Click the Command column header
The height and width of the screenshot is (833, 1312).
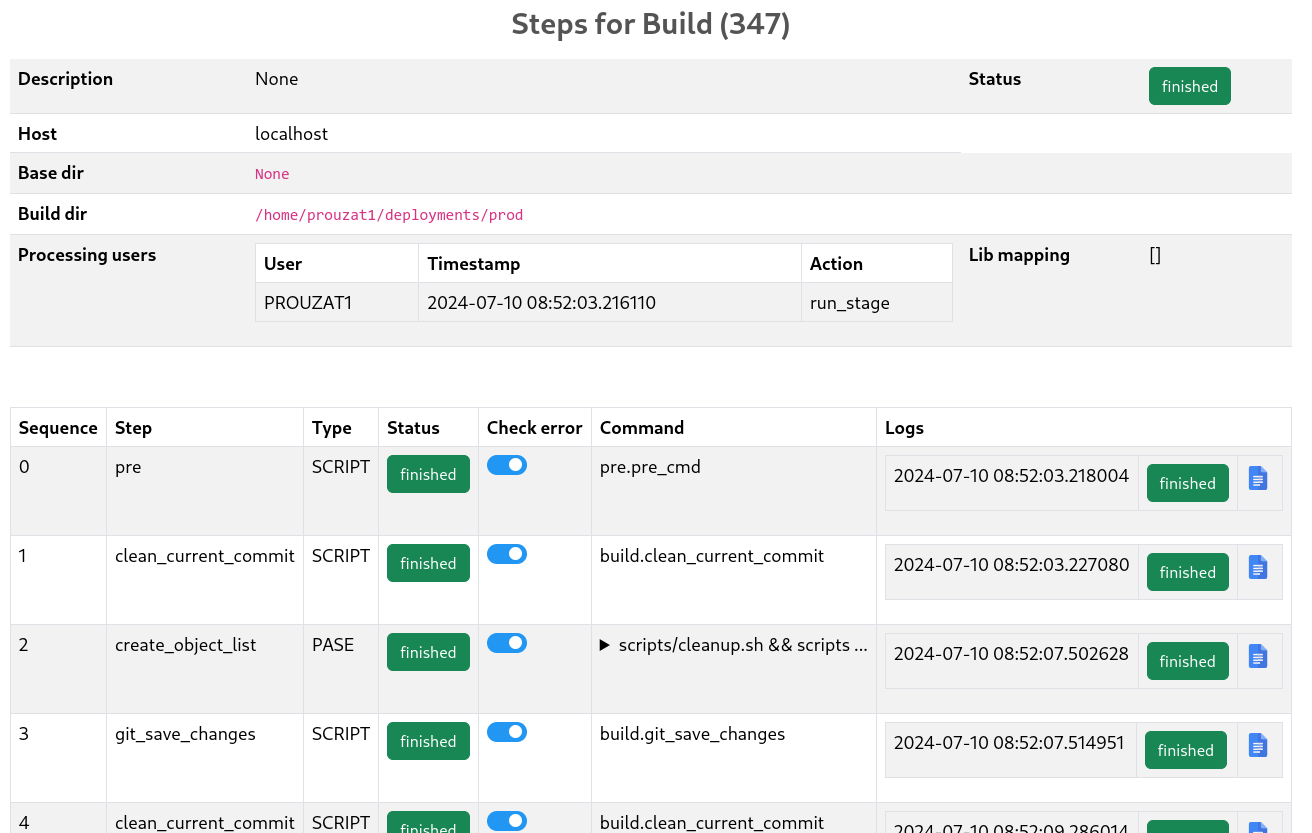pos(642,427)
